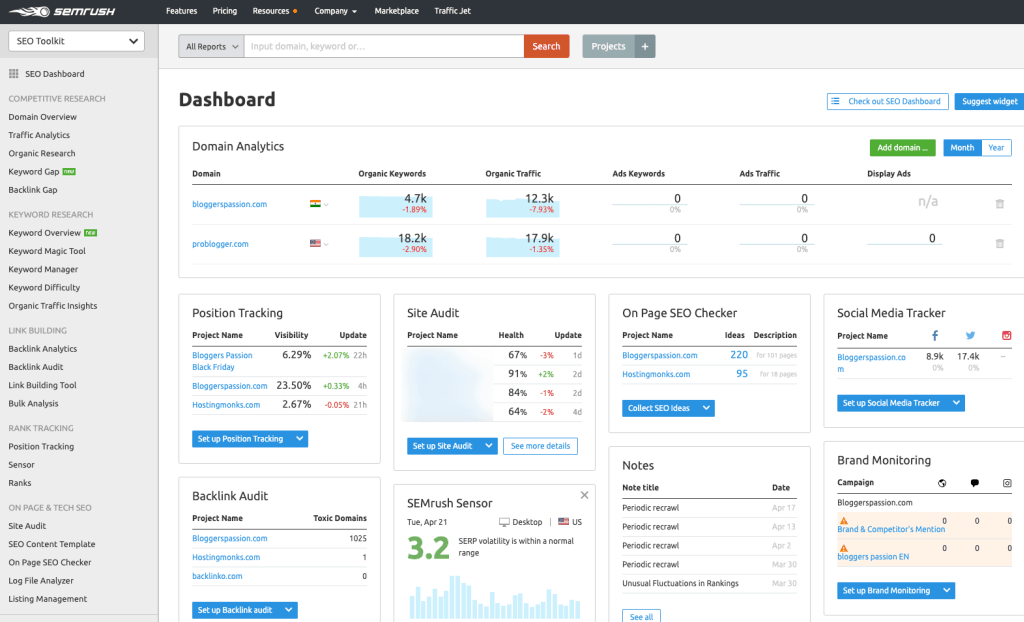Open the All Reports dropdown
Screen dimensions: 1024x622
(x=209, y=46)
